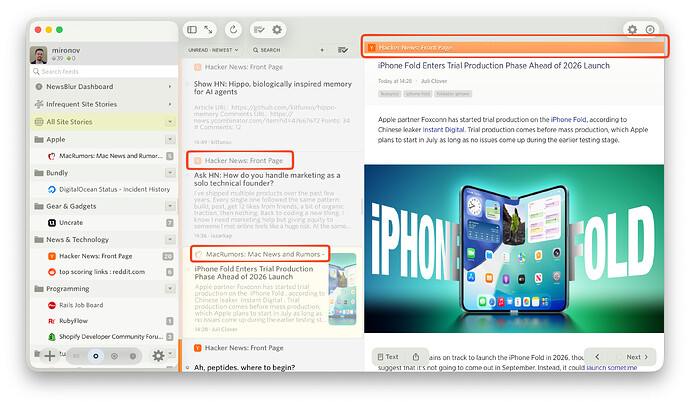Open top scoring links : reddit.com feed
Viewport: 690px width, 406px height.
coord(104,272)
